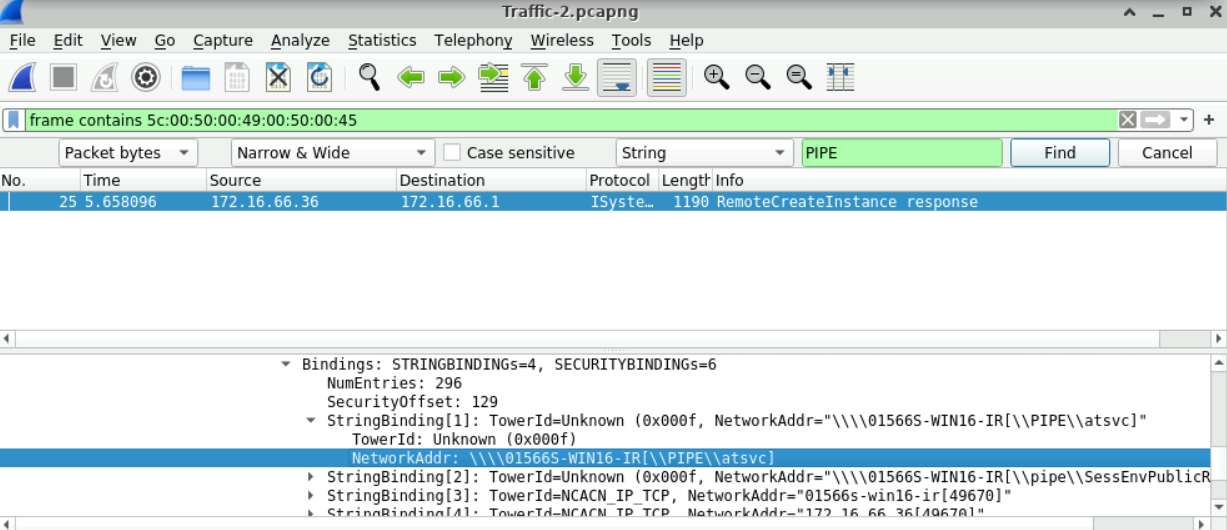Sort by the Source column header
The height and width of the screenshot is (530, 1227).
(301, 180)
